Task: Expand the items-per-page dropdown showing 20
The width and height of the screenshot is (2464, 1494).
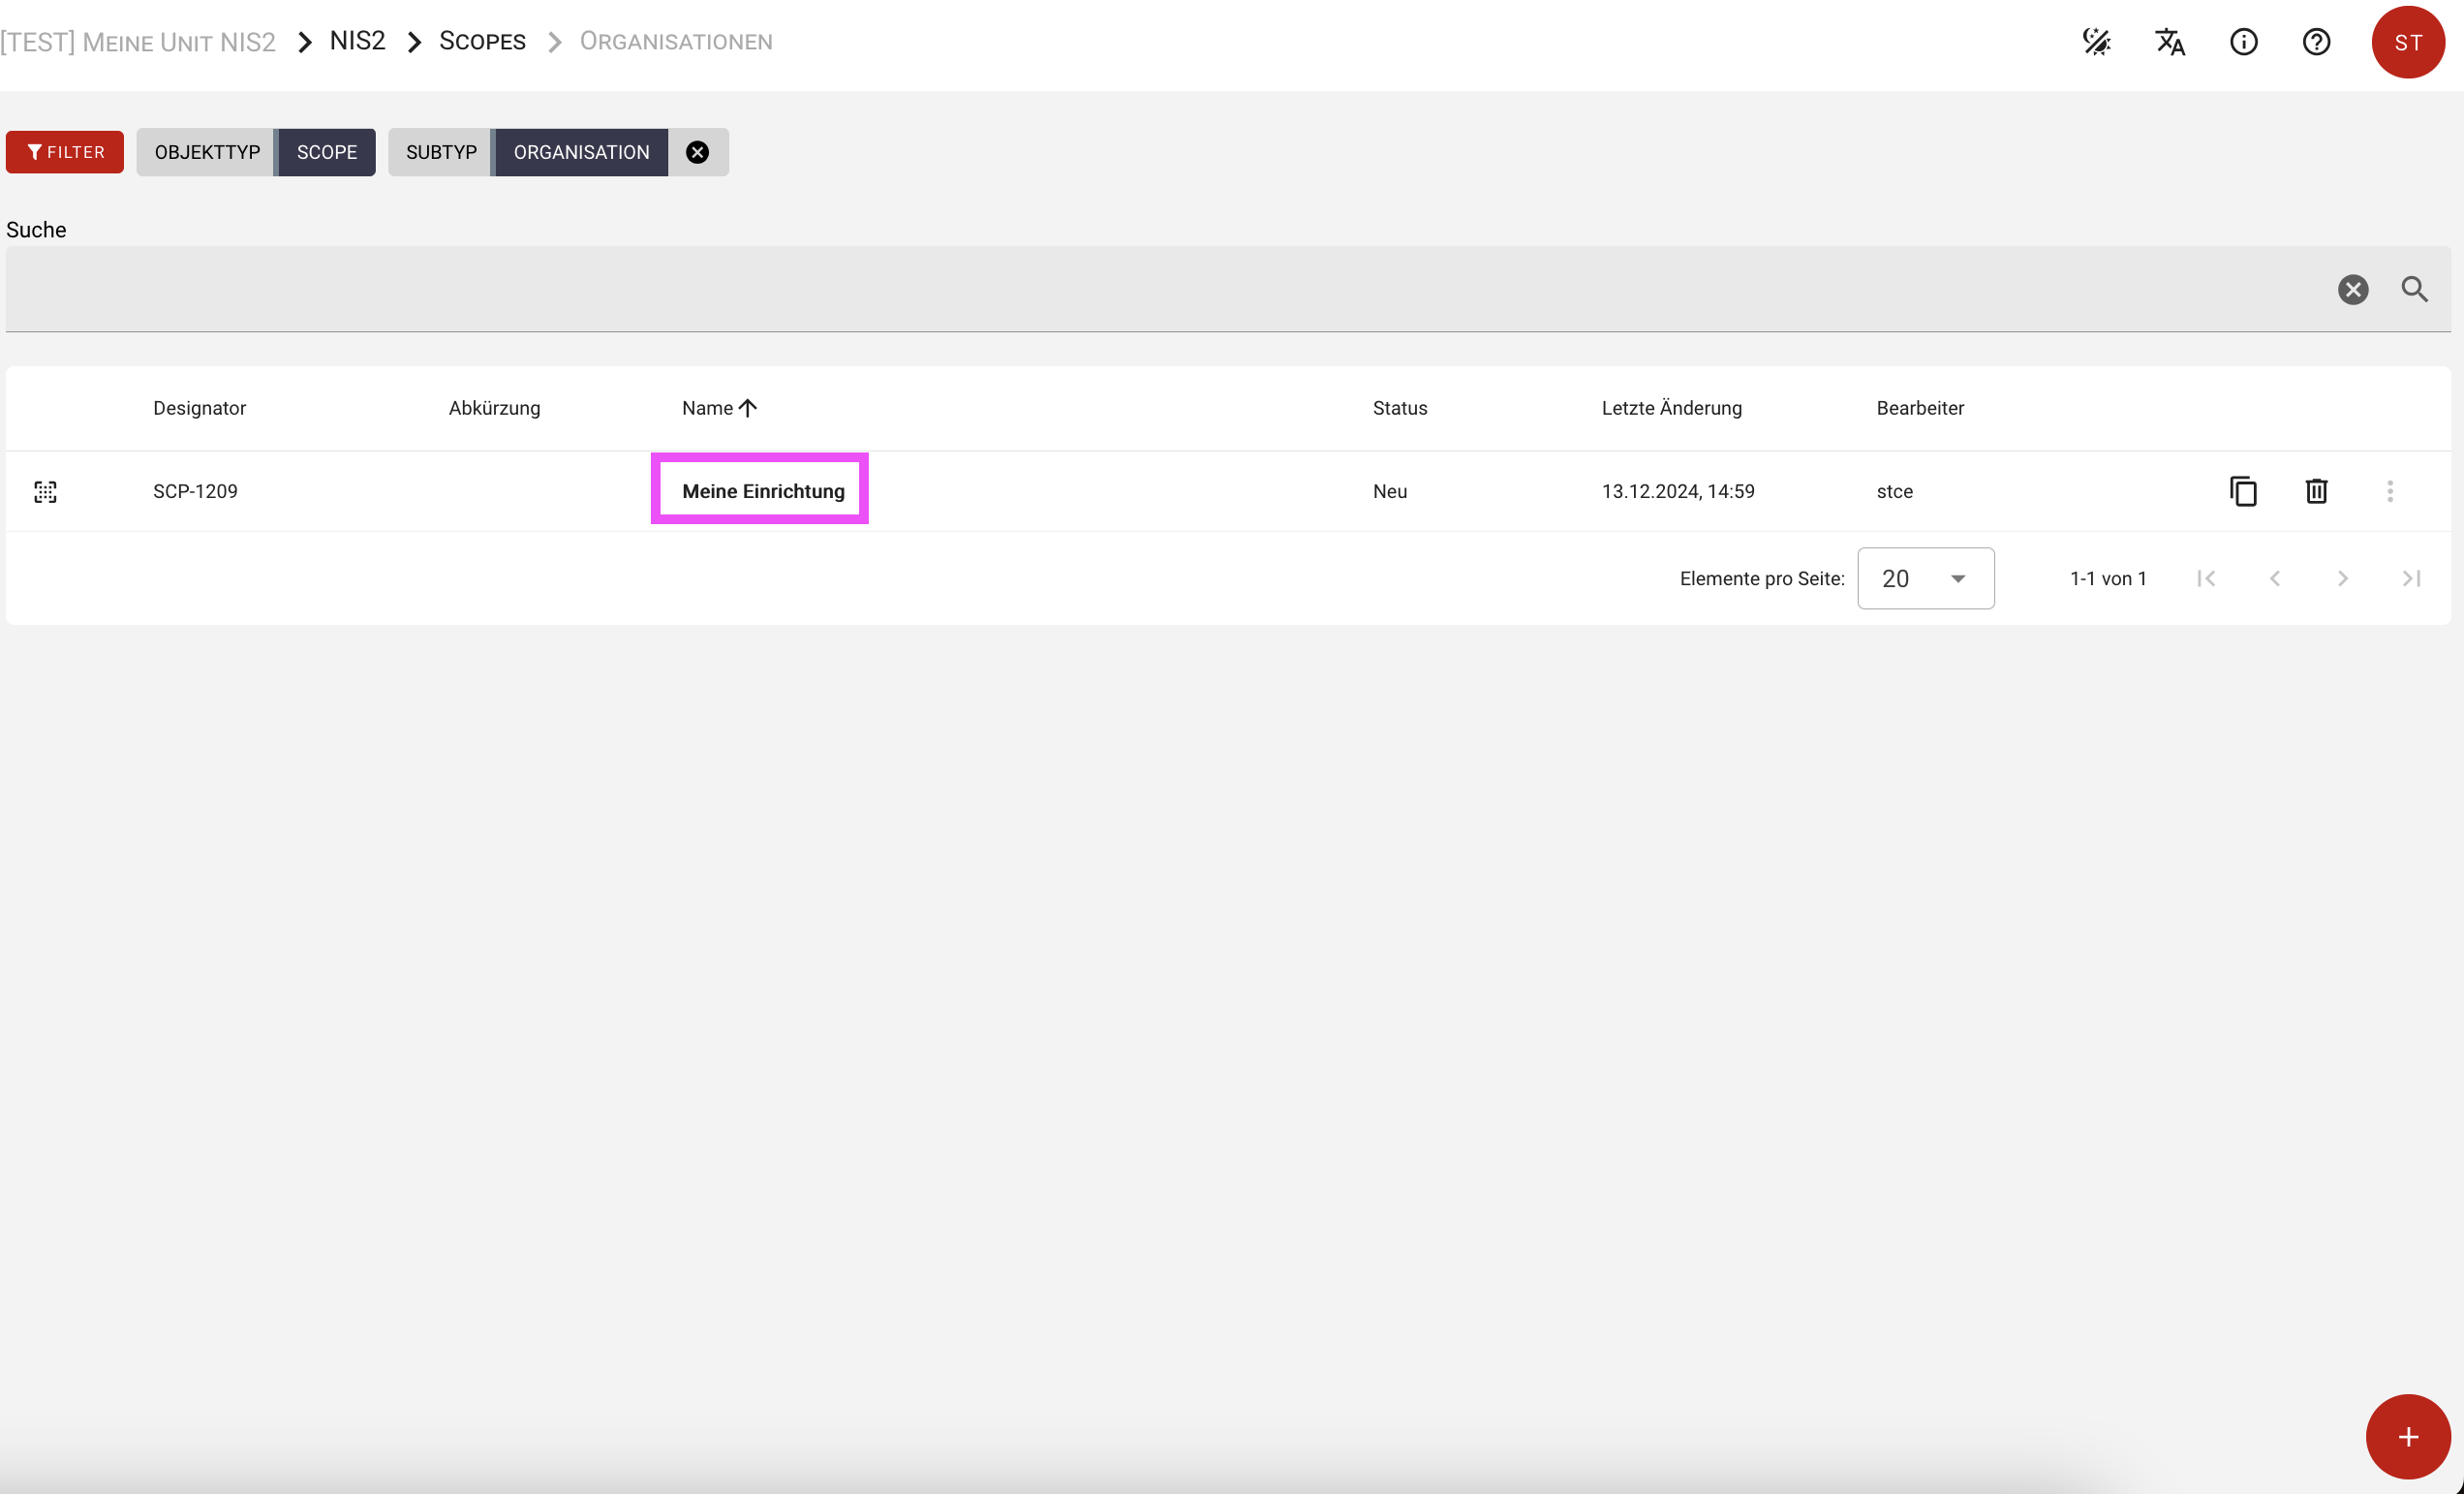Action: (1925, 578)
